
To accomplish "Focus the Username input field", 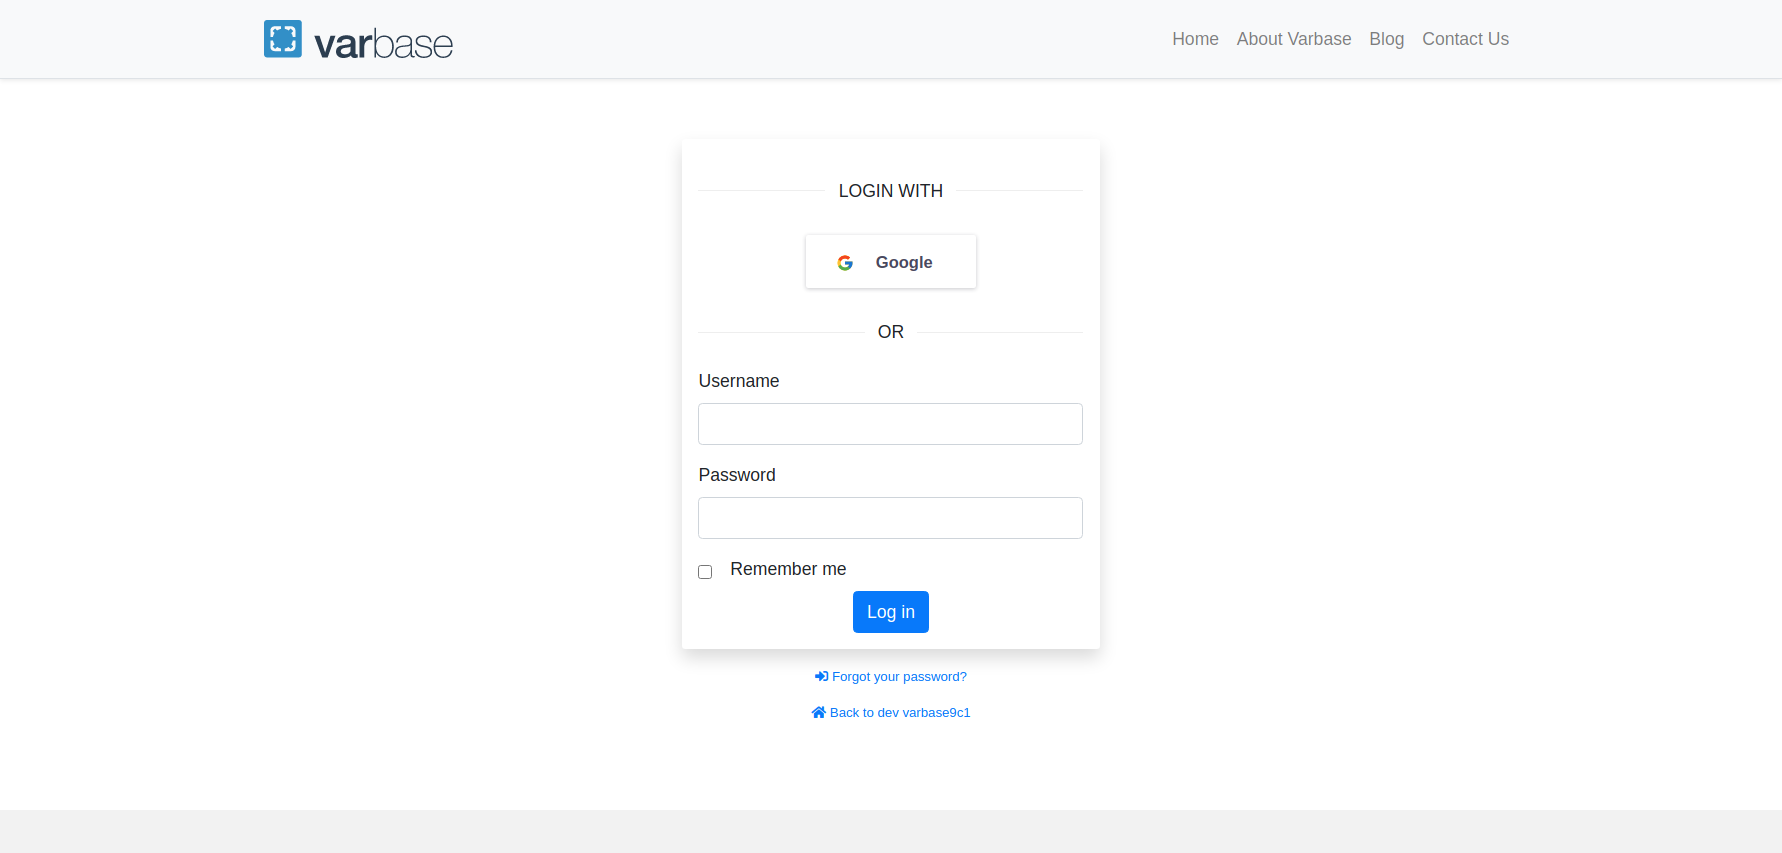I will (890, 424).
